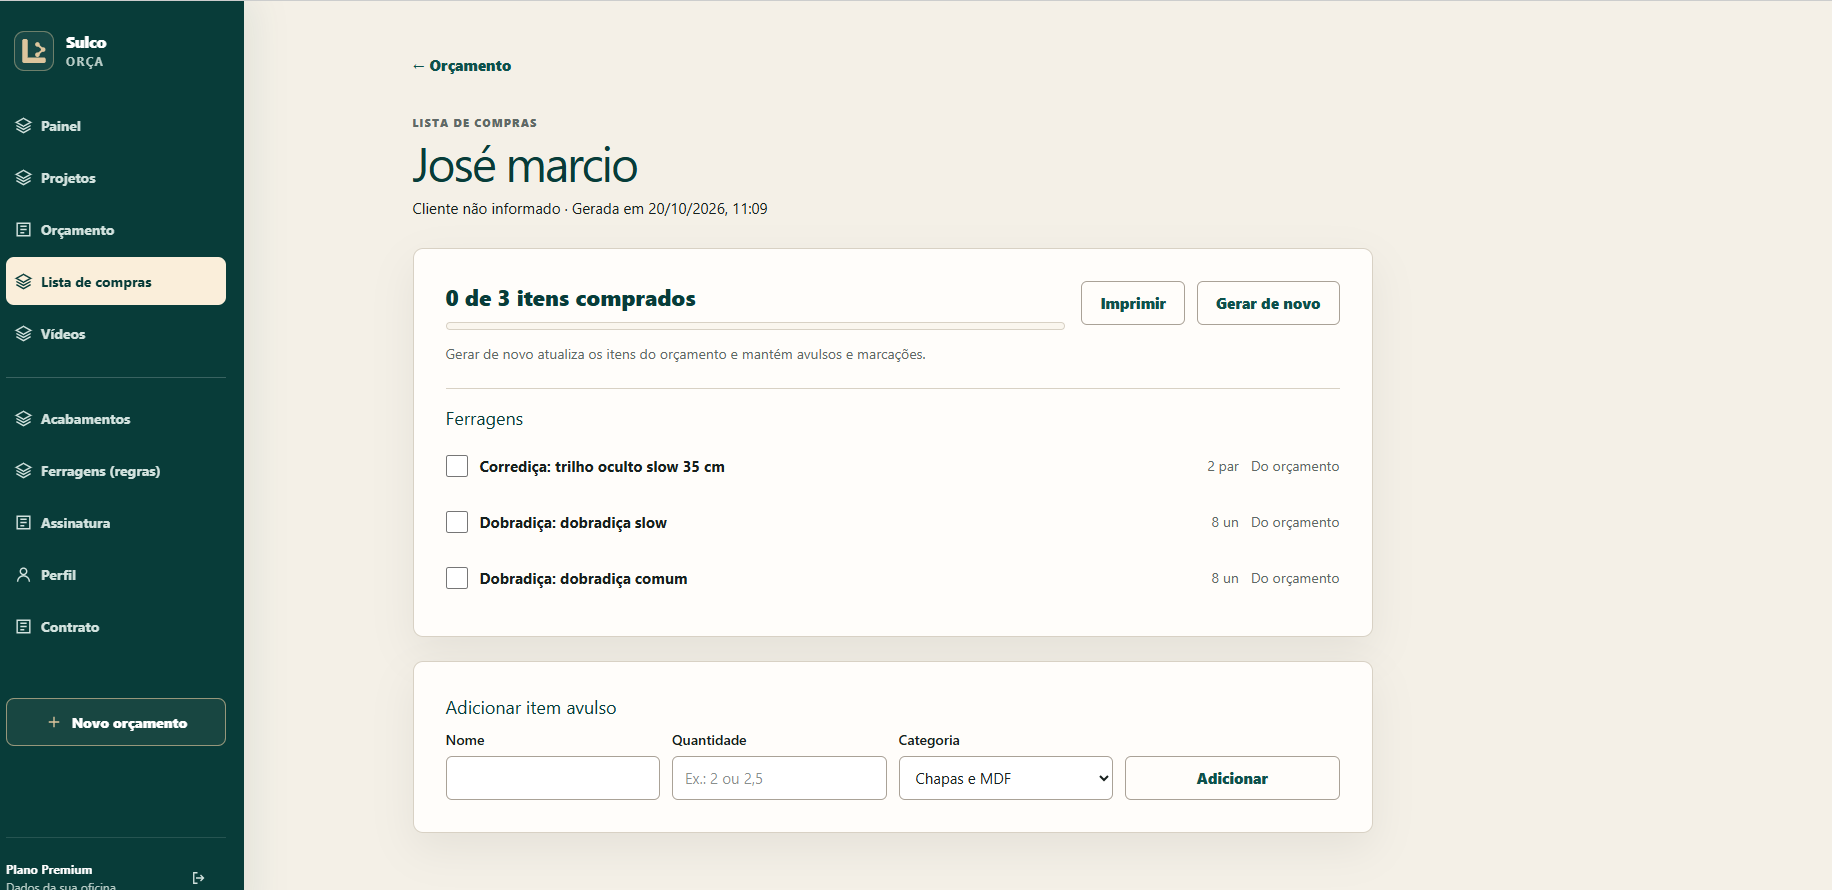This screenshot has width=1832, height=890.
Task: Click the 2 par quantity text
Action: click(1222, 467)
